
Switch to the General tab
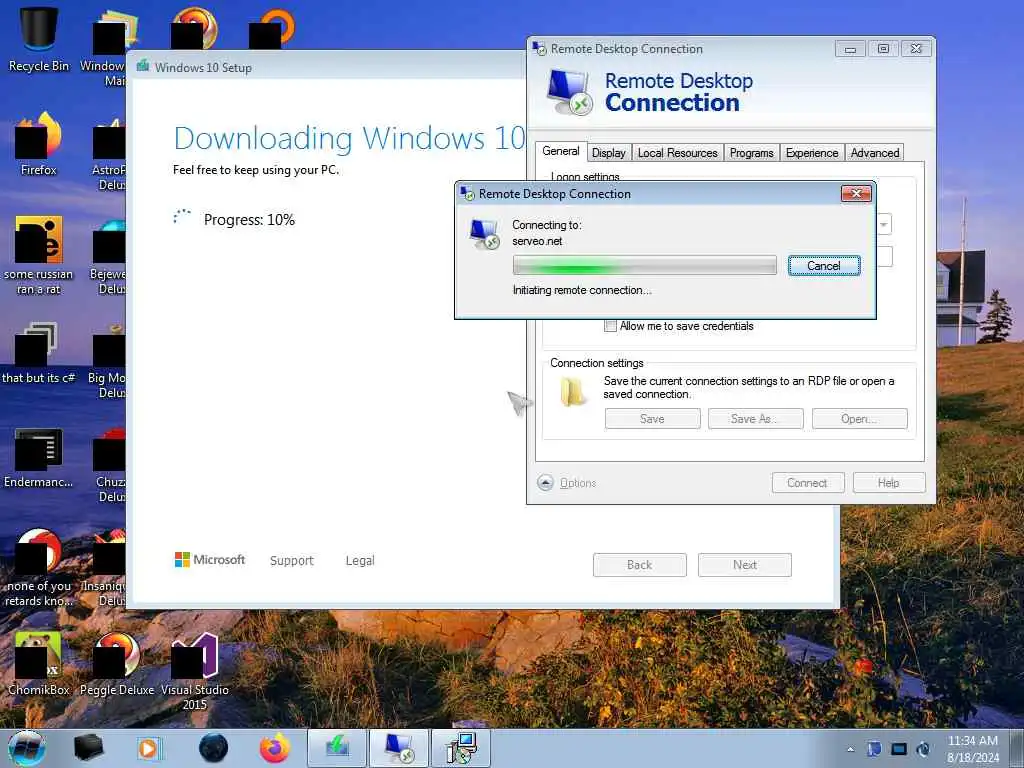click(x=561, y=152)
